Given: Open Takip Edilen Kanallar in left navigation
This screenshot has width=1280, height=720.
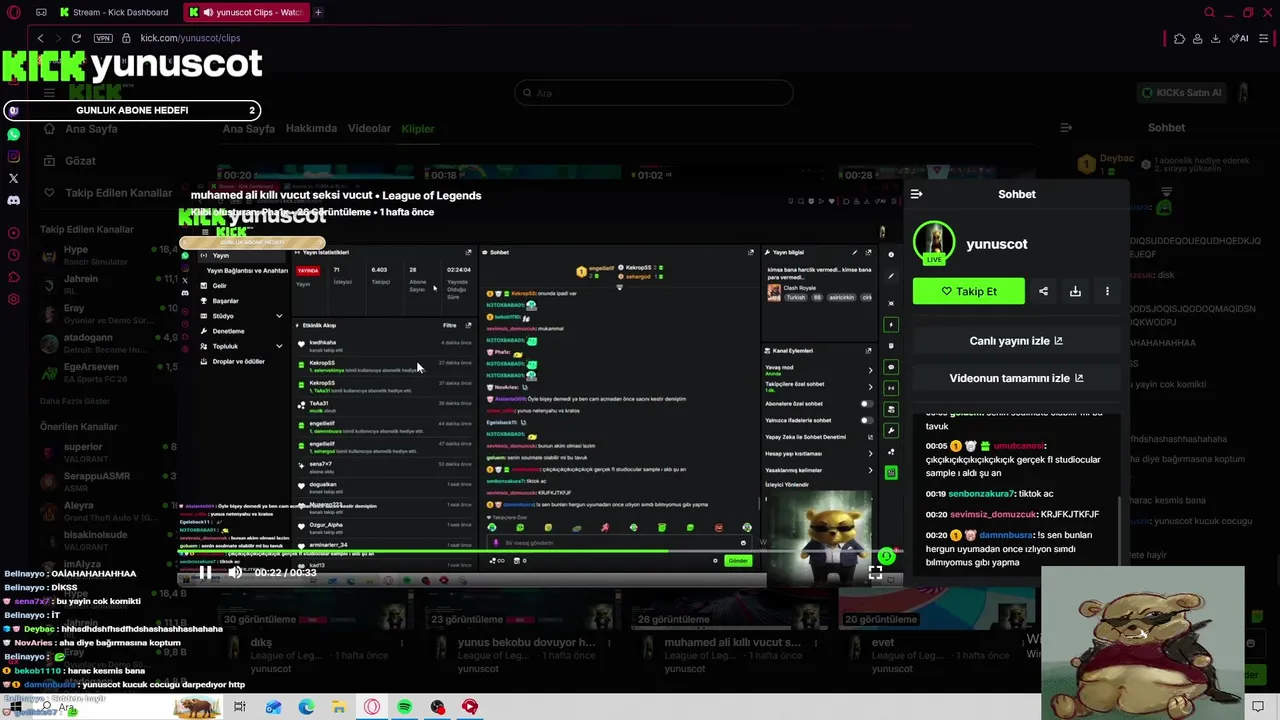Looking at the screenshot, I should click(x=108, y=193).
